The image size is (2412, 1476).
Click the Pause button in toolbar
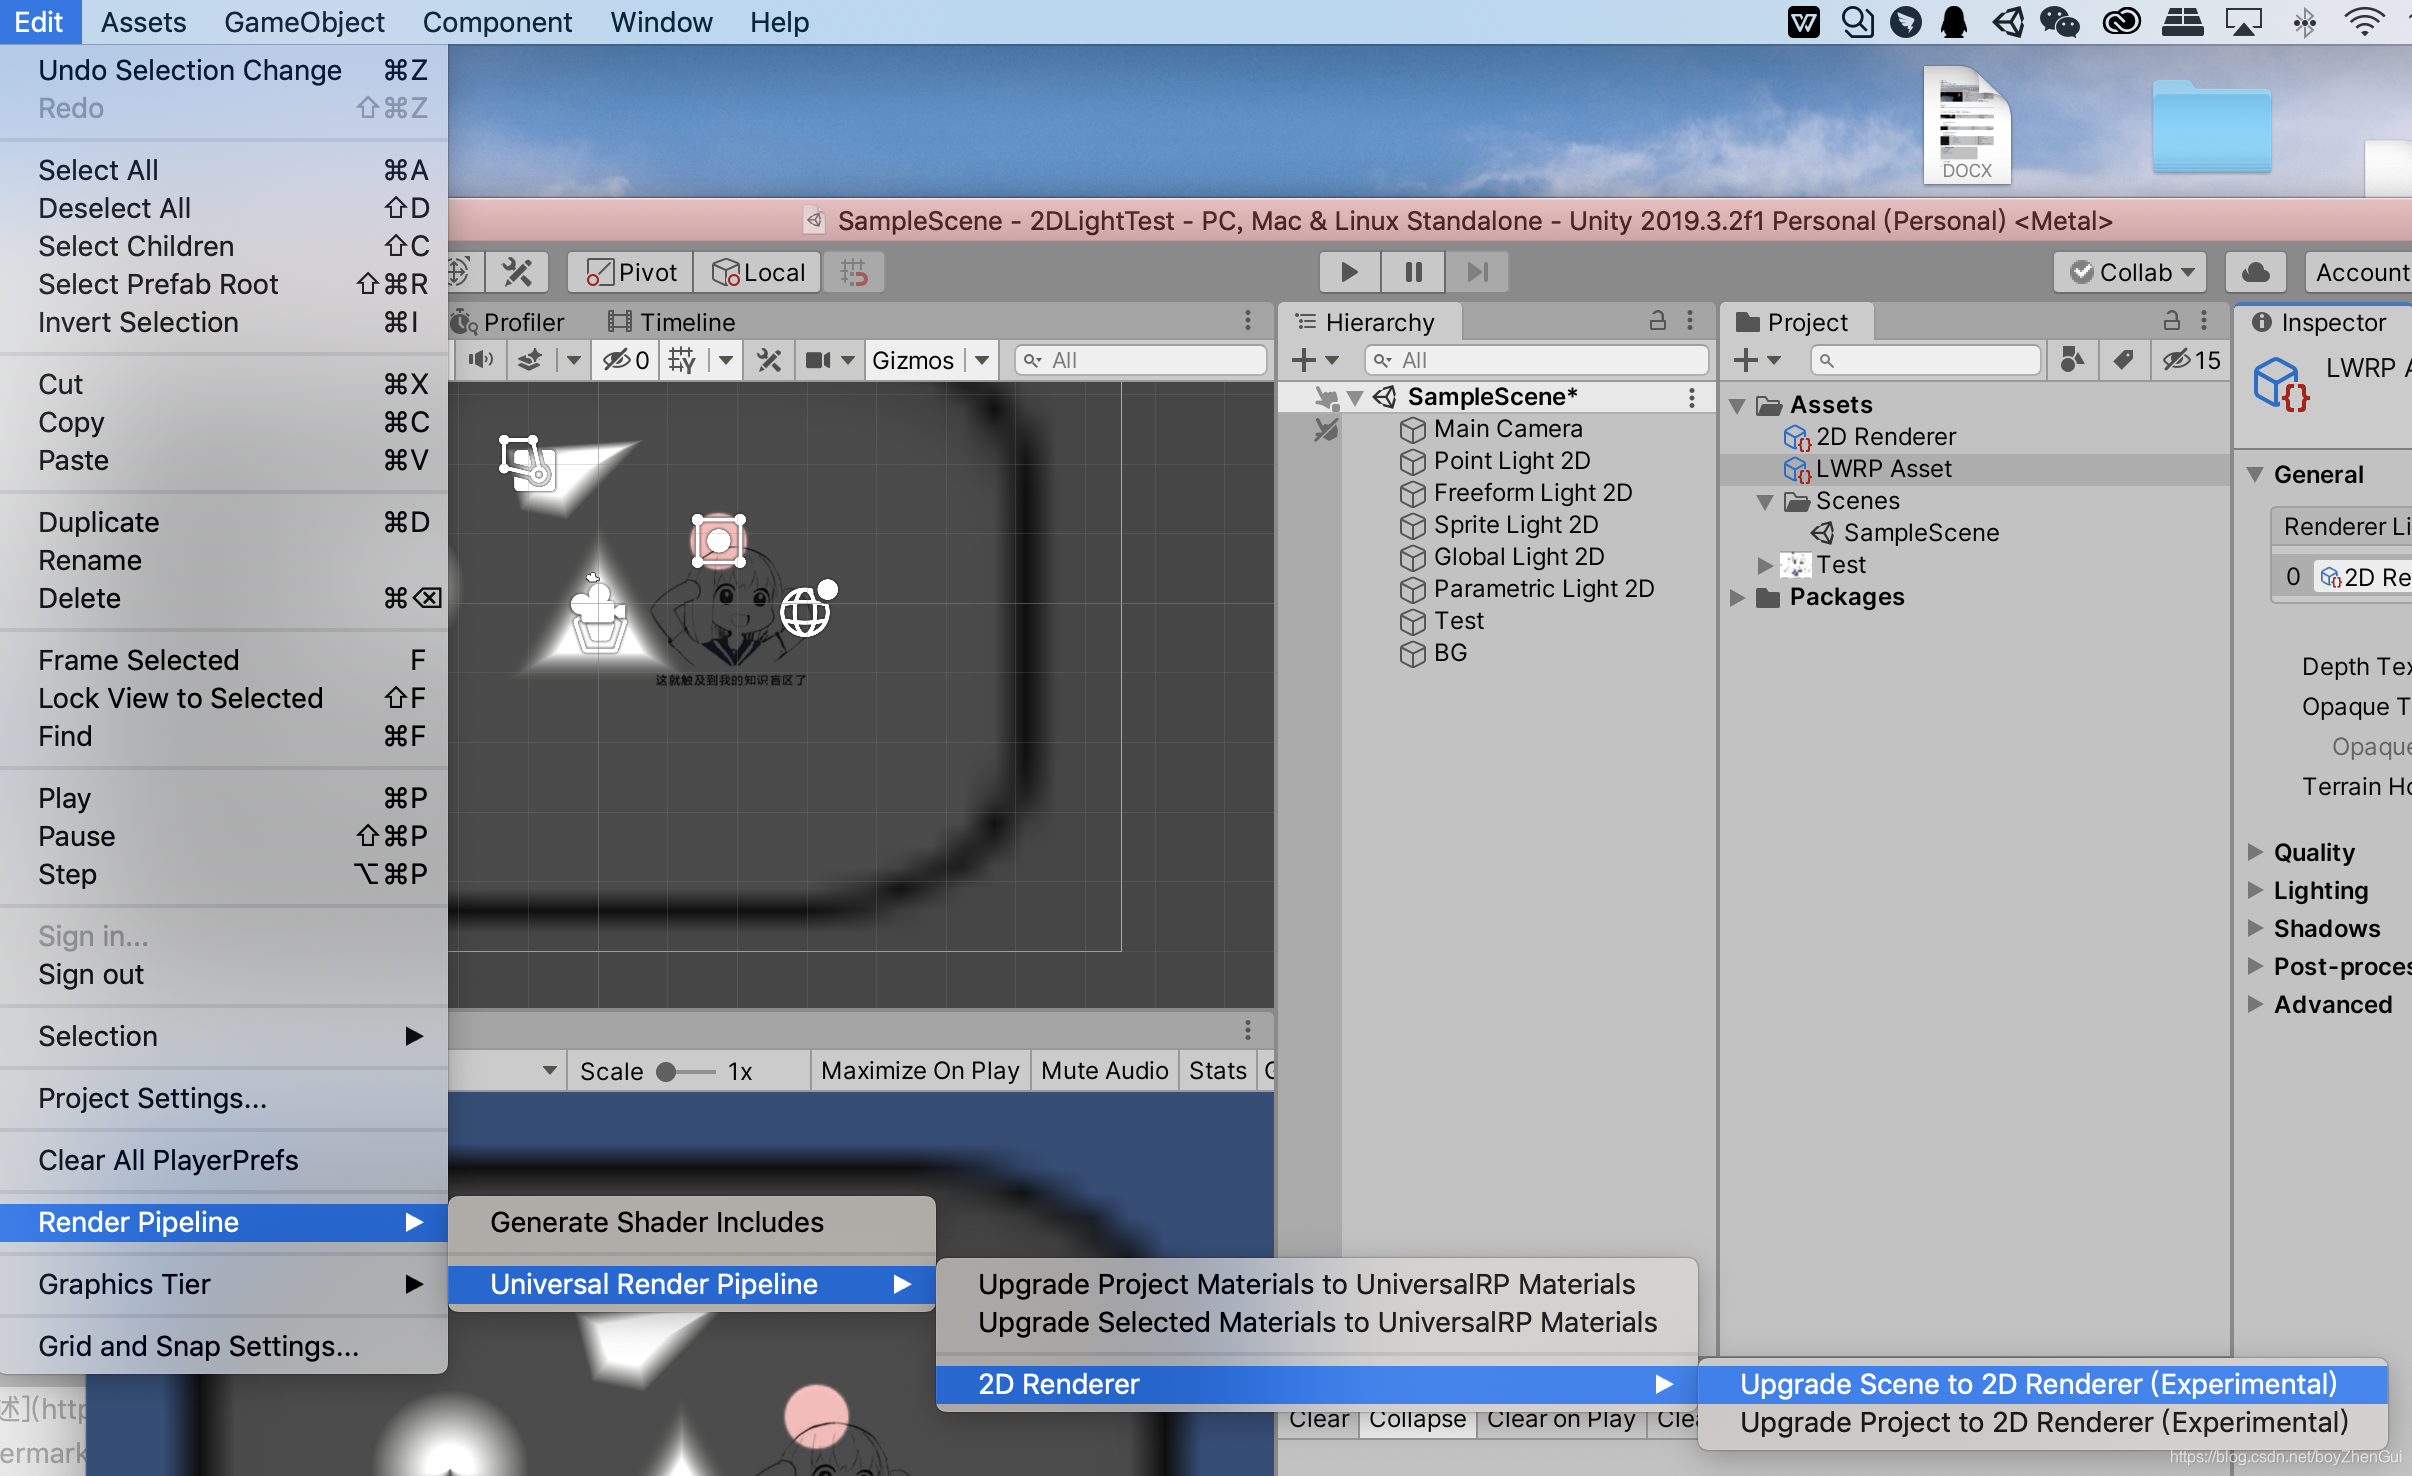tap(1413, 272)
